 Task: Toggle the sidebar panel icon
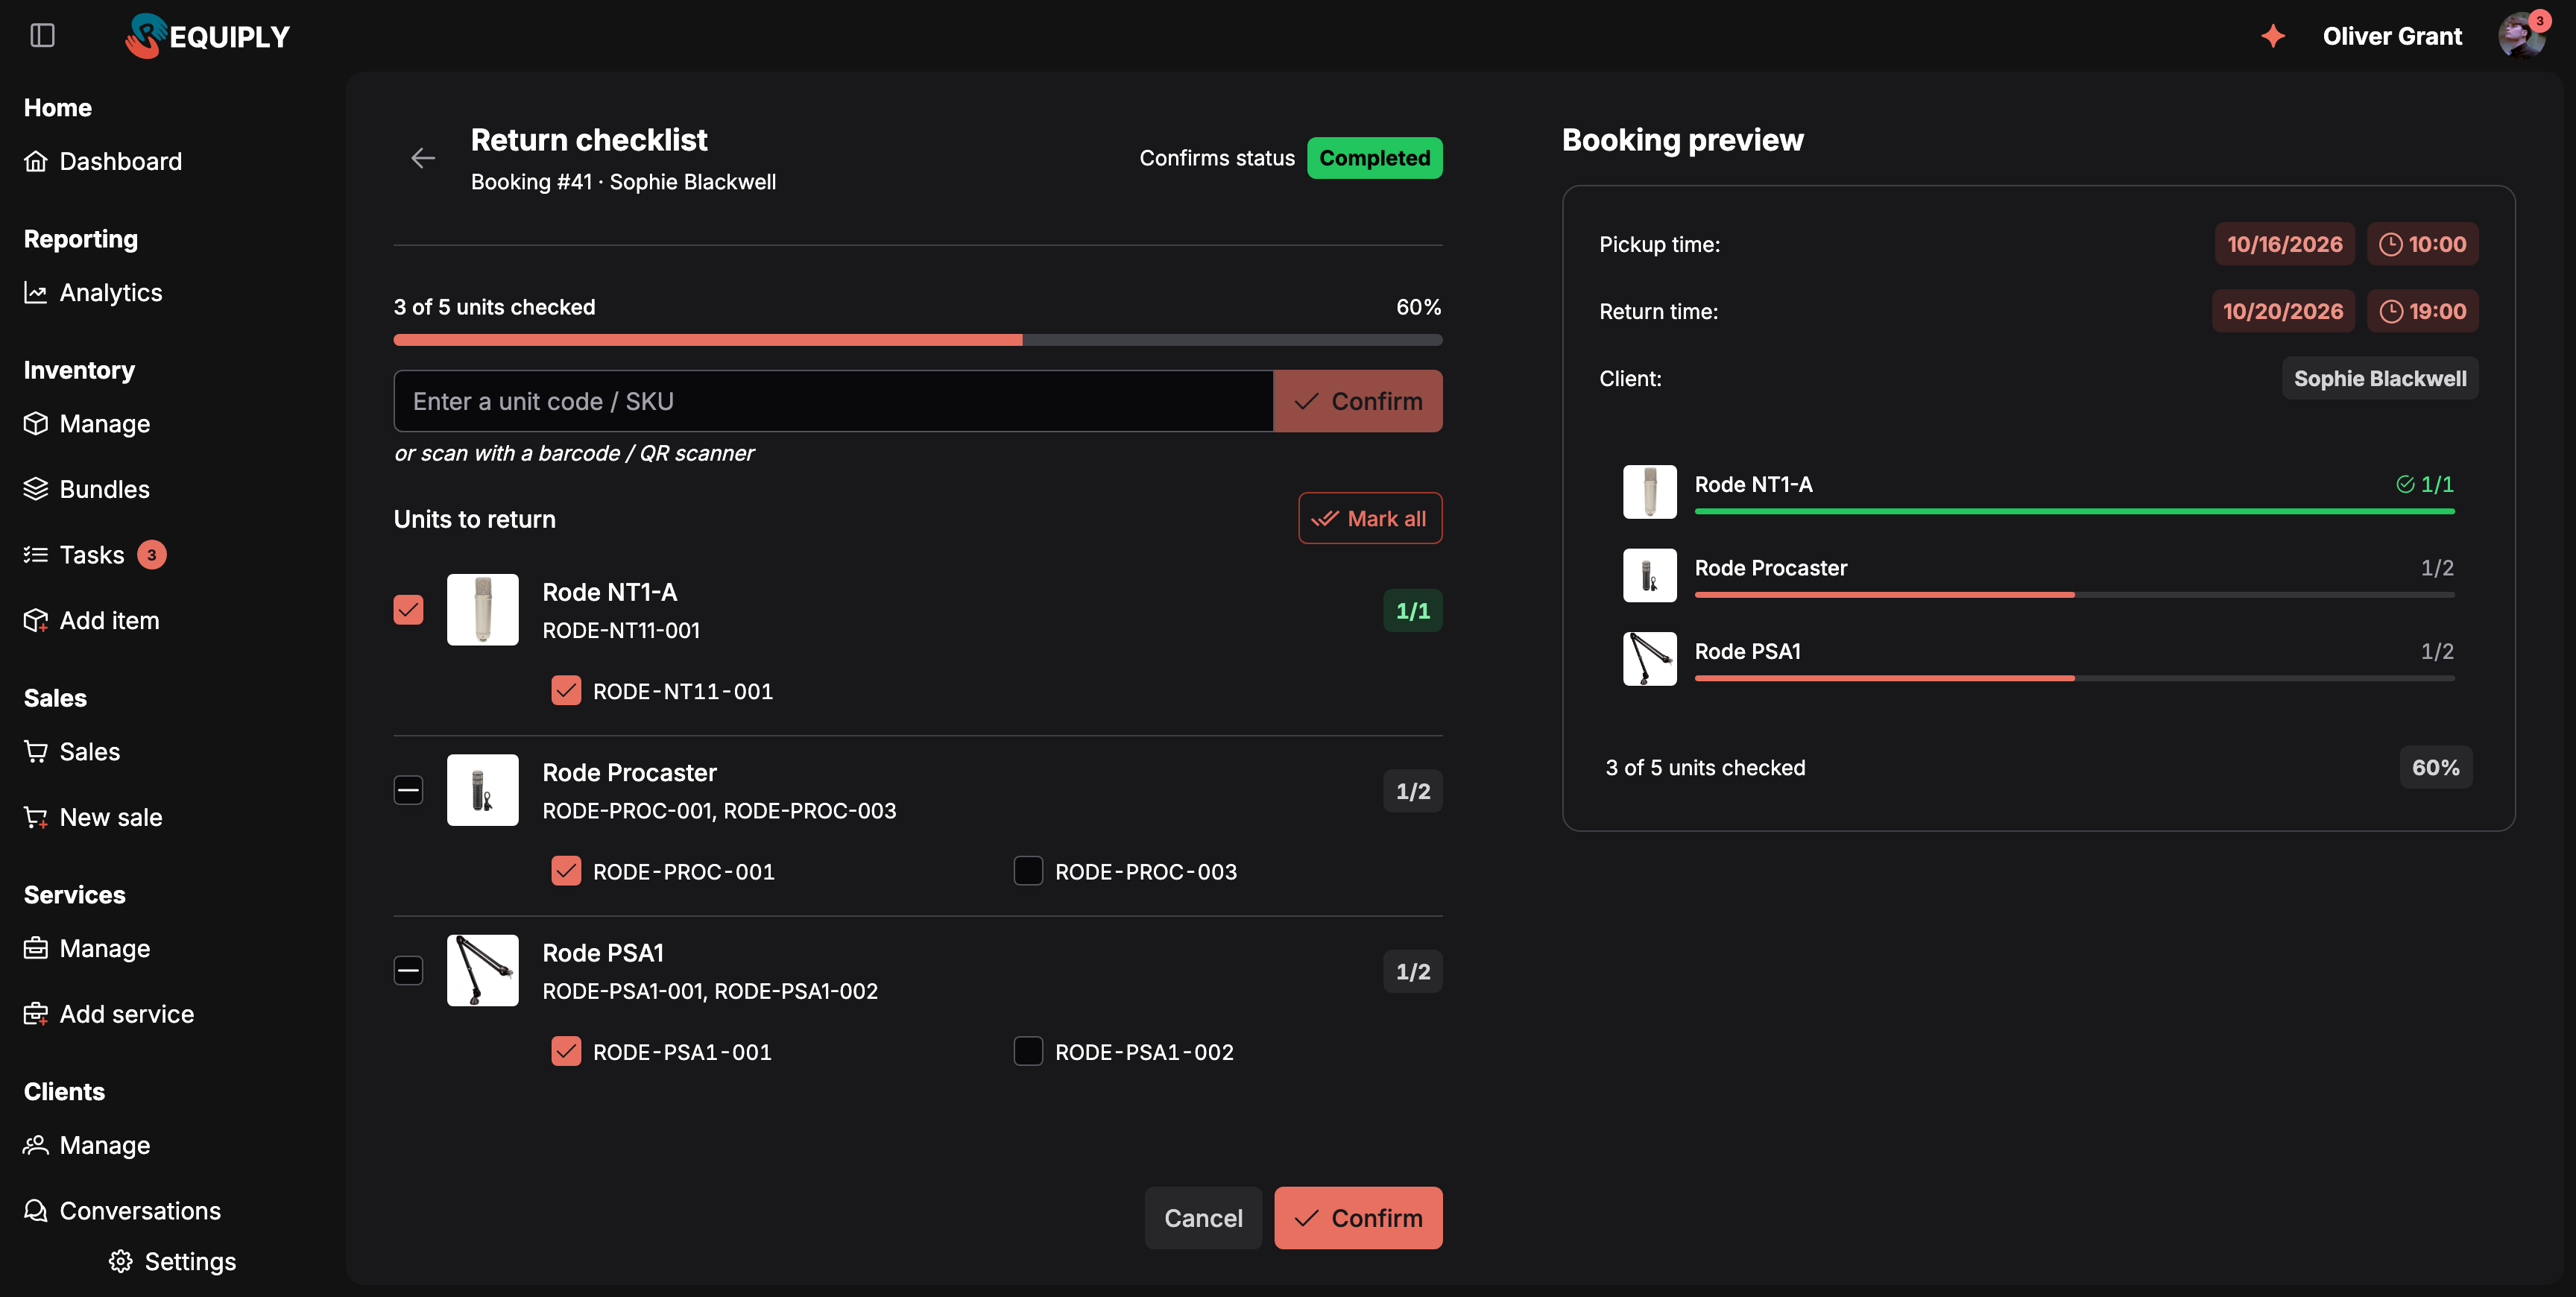pos(42,36)
